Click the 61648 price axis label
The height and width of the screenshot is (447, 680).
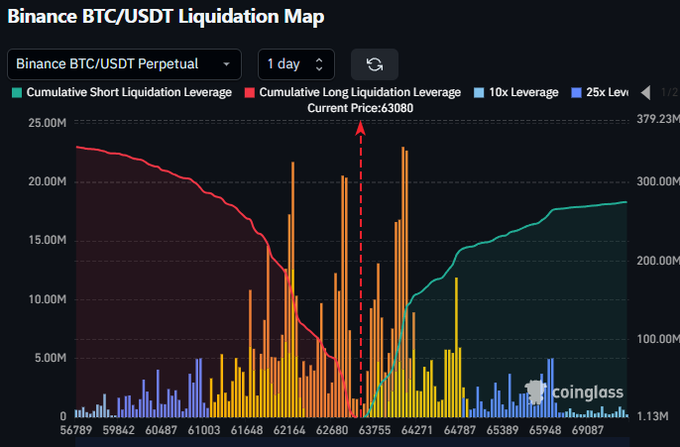pyautogui.click(x=247, y=430)
